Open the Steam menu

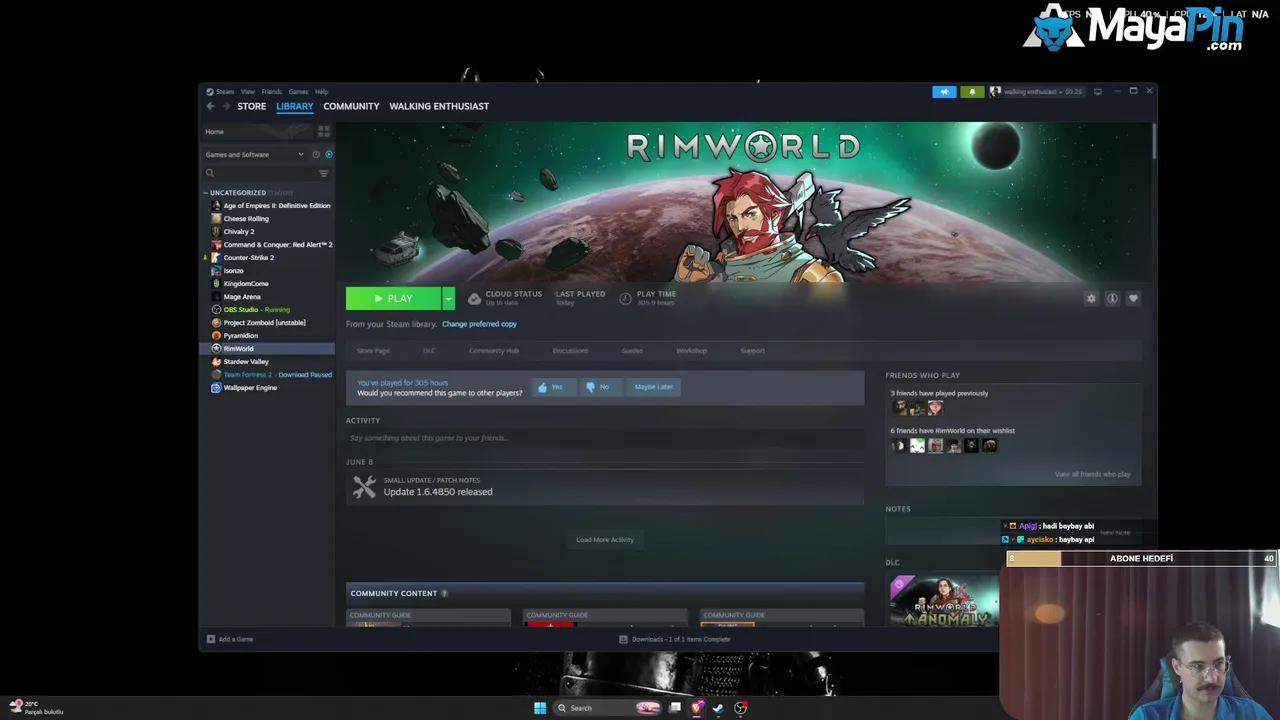click(x=225, y=91)
